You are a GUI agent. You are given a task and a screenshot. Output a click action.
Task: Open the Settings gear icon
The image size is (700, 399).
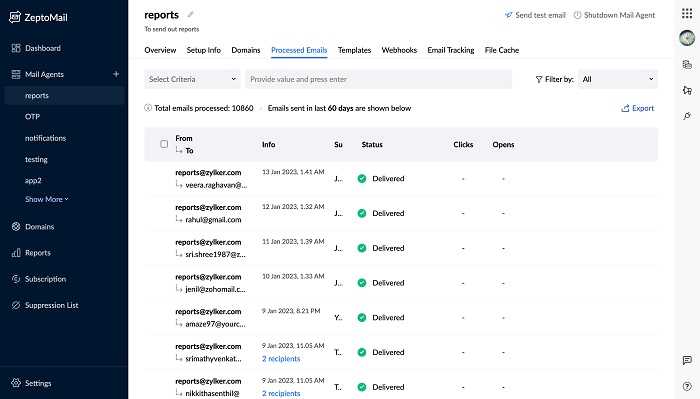[x=16, y=383]
